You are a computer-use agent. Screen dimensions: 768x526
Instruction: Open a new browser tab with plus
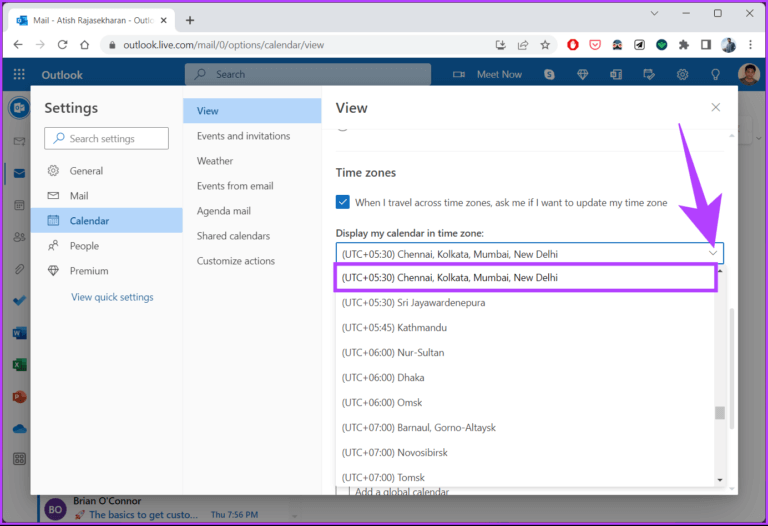pos(190,20)
